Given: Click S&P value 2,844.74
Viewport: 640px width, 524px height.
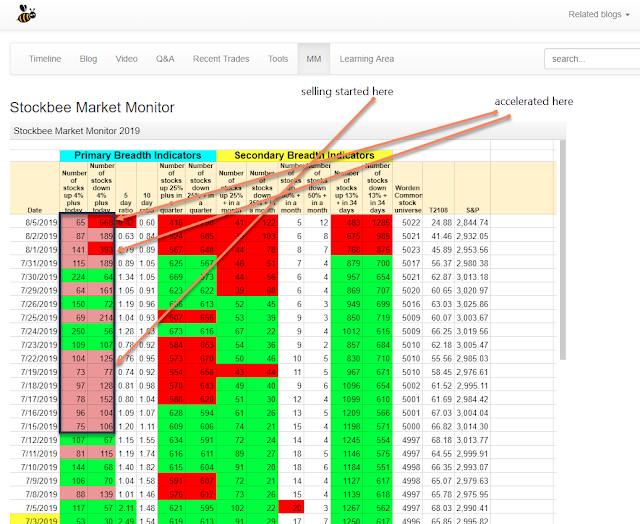Looking at the screenshot, I should pyautogui.click(x=472, y=223).
